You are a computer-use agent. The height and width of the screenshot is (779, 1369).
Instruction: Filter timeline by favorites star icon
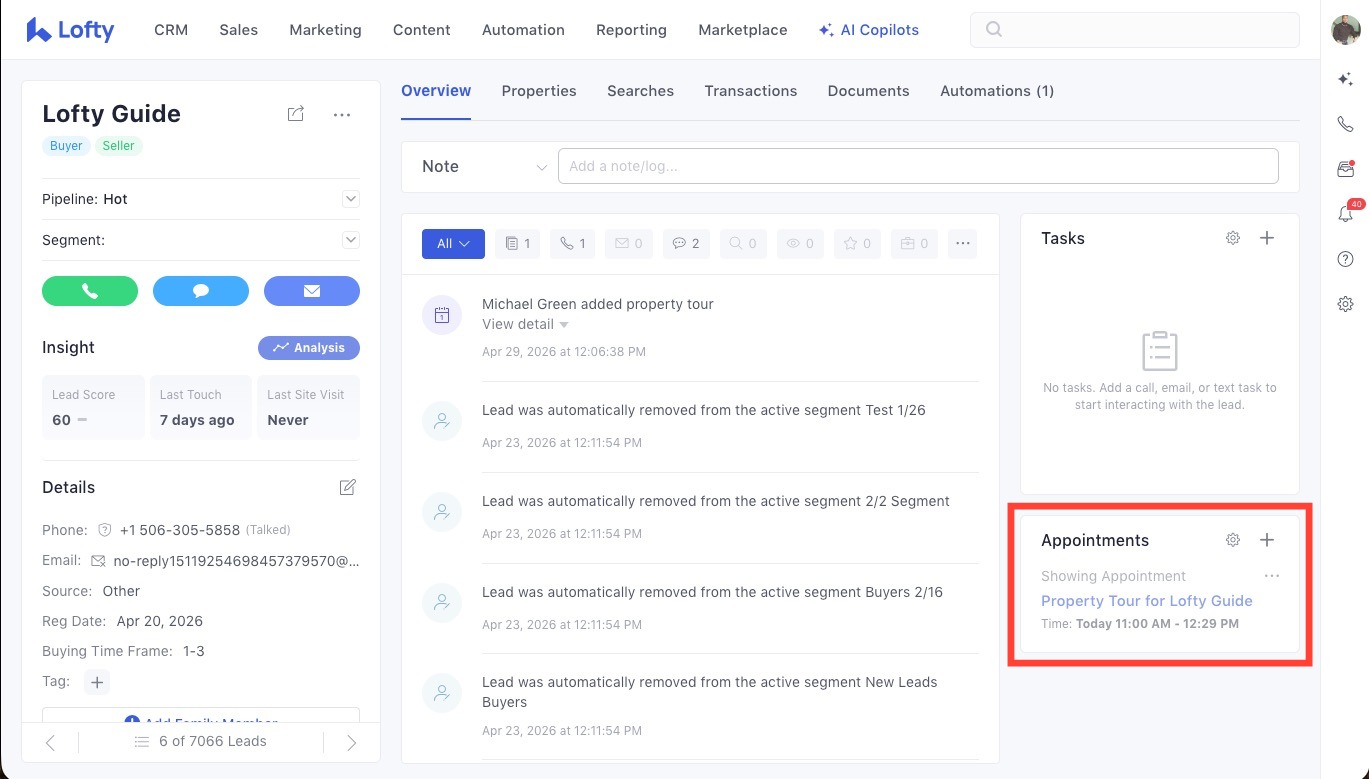tap(856, 243)
